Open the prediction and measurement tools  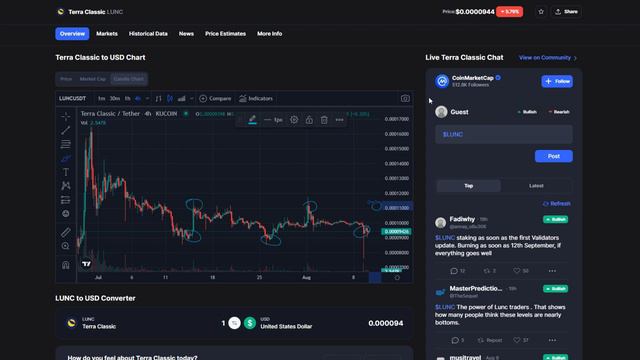(65, 200)
